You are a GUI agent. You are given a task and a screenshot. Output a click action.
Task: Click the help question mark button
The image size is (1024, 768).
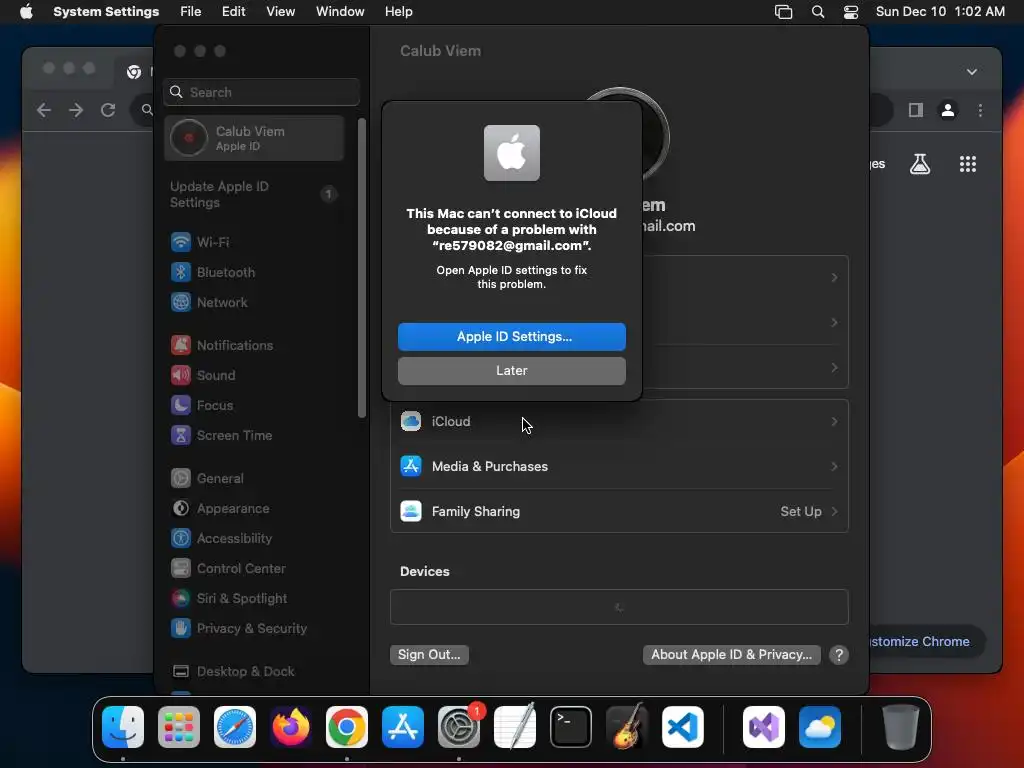(x=839, y=654)
